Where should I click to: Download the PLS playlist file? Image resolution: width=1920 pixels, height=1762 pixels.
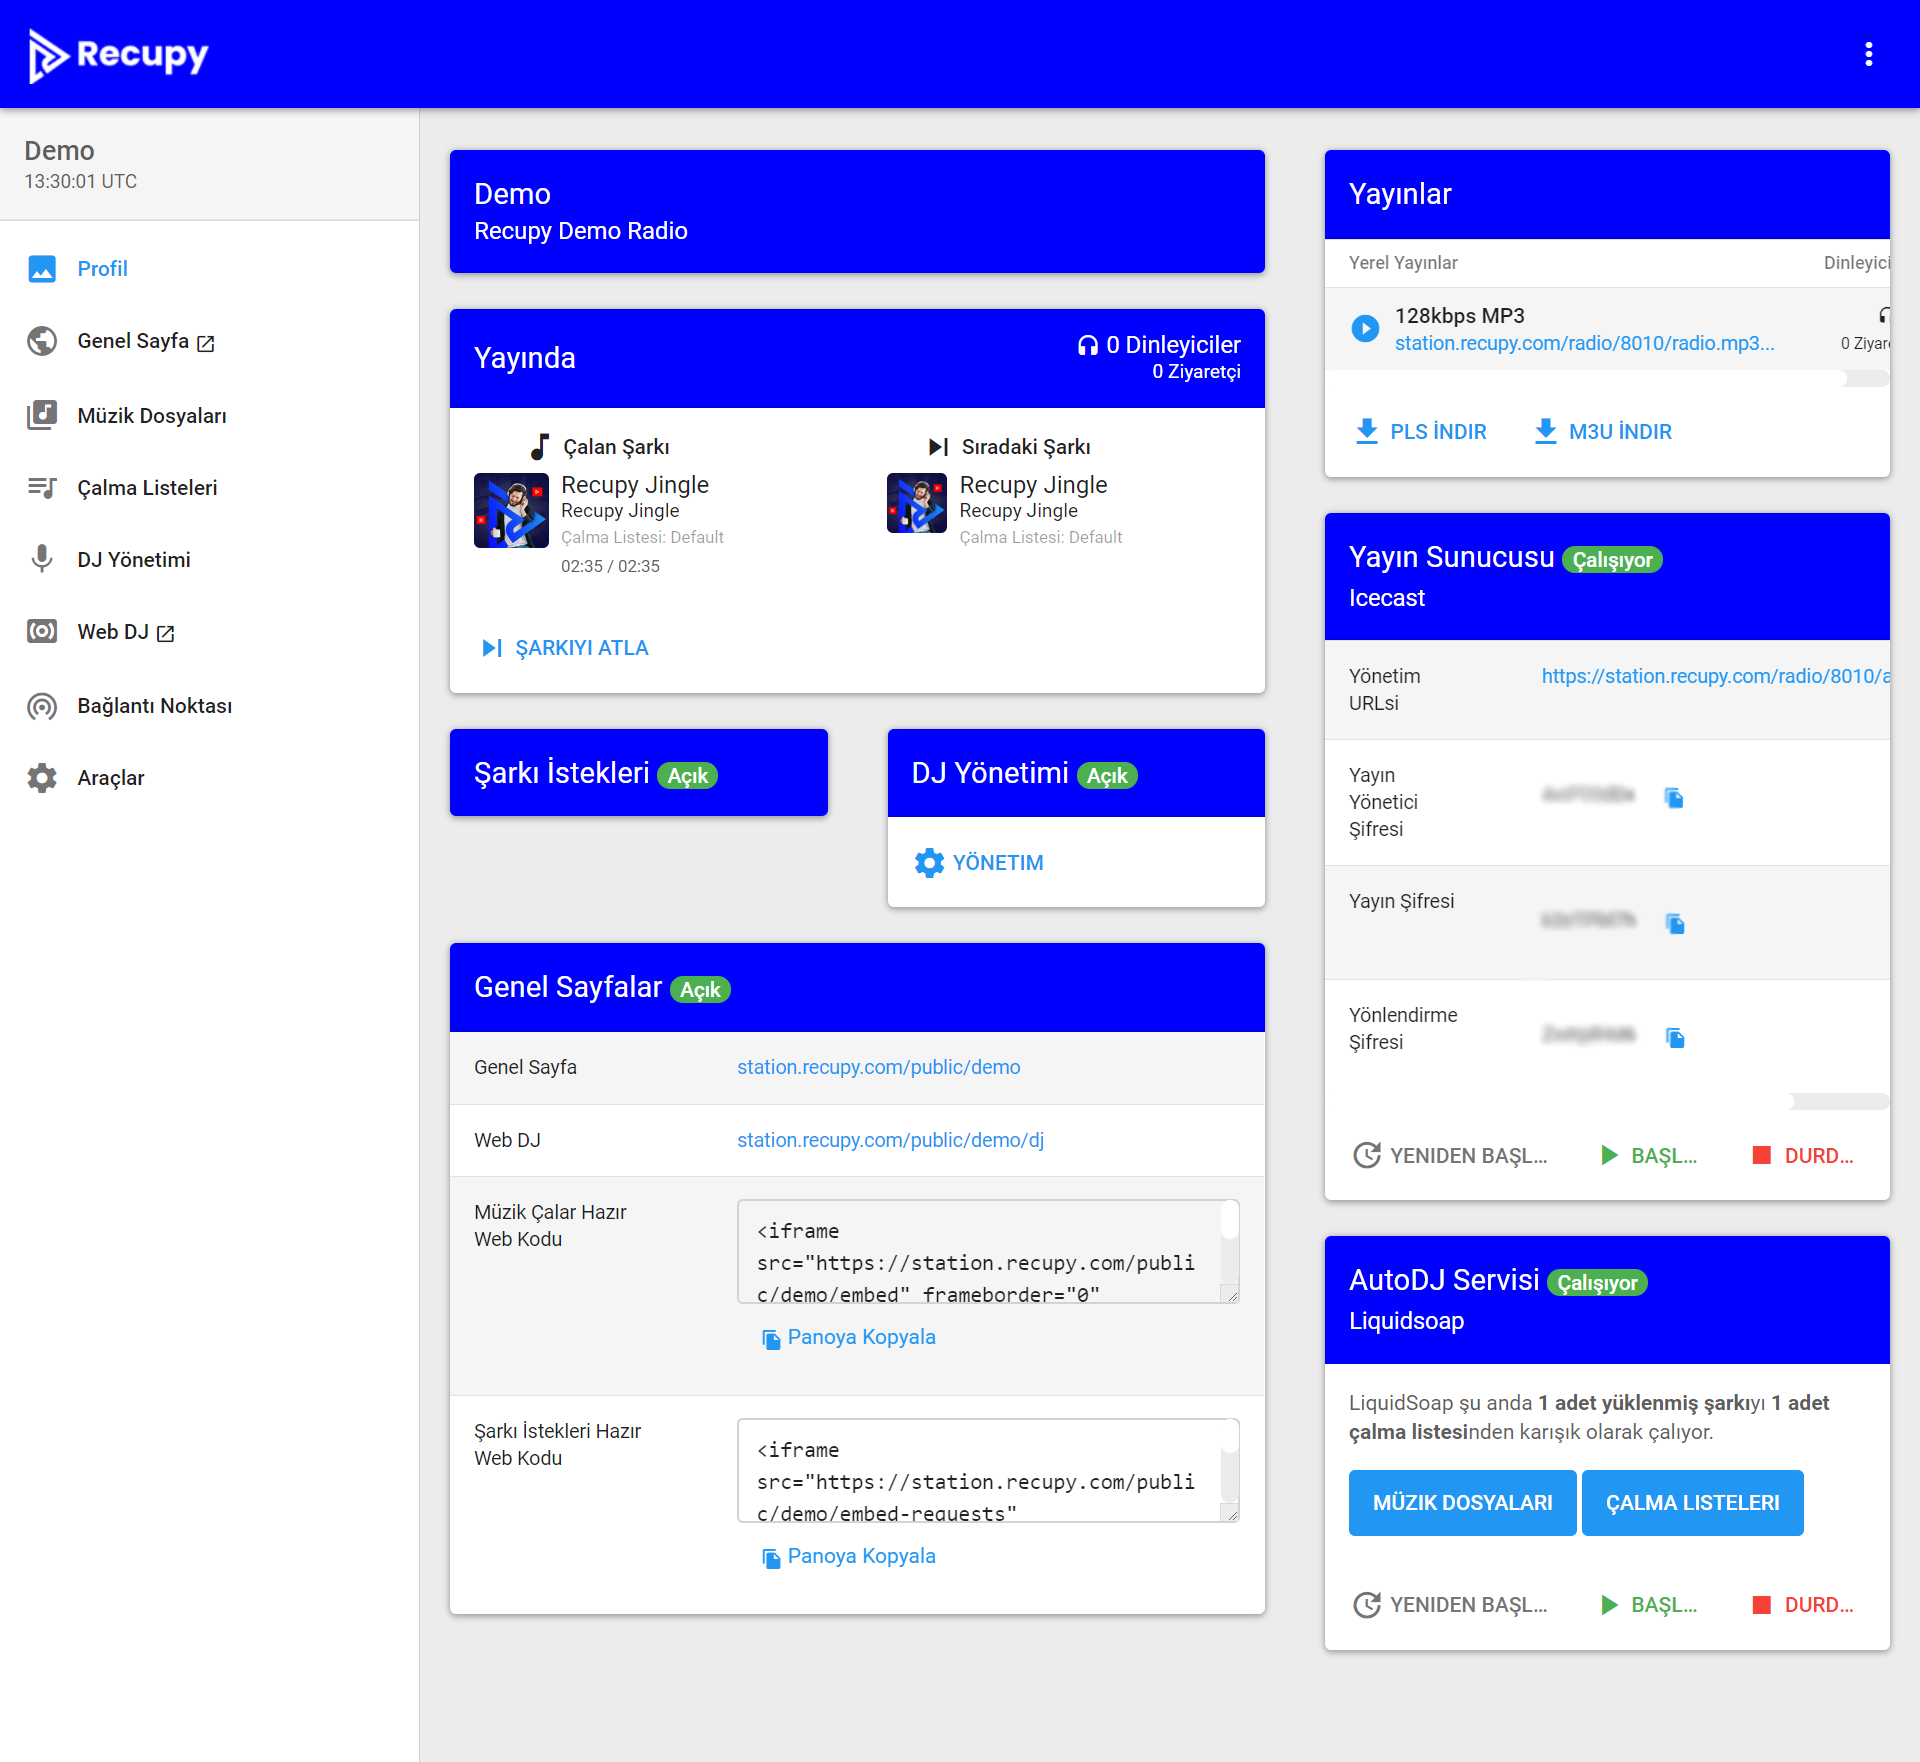[x=1420, y=432]
